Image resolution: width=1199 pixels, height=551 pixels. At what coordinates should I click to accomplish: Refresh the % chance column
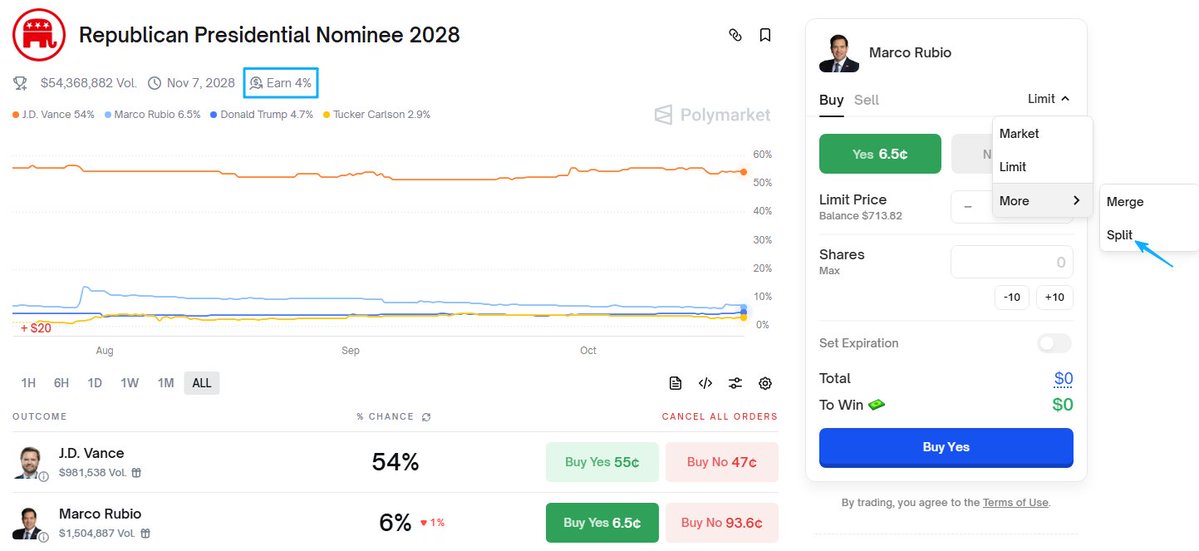tap(427, 417)
